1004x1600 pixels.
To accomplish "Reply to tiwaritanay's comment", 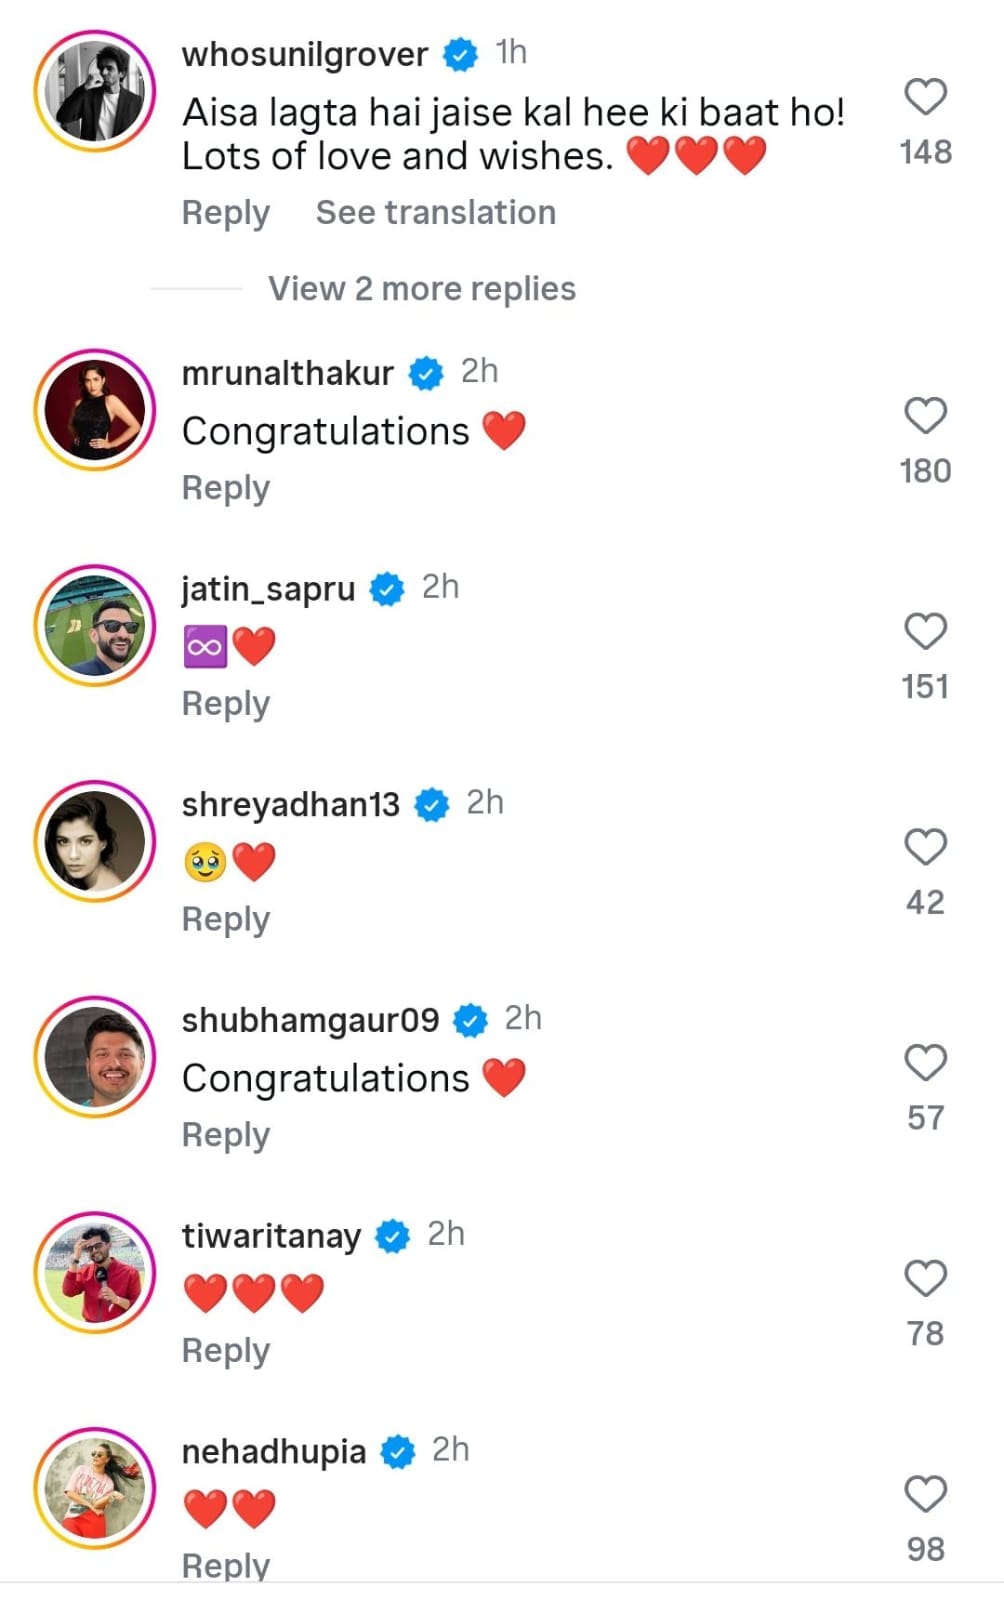I will [x=226, y=1351].
